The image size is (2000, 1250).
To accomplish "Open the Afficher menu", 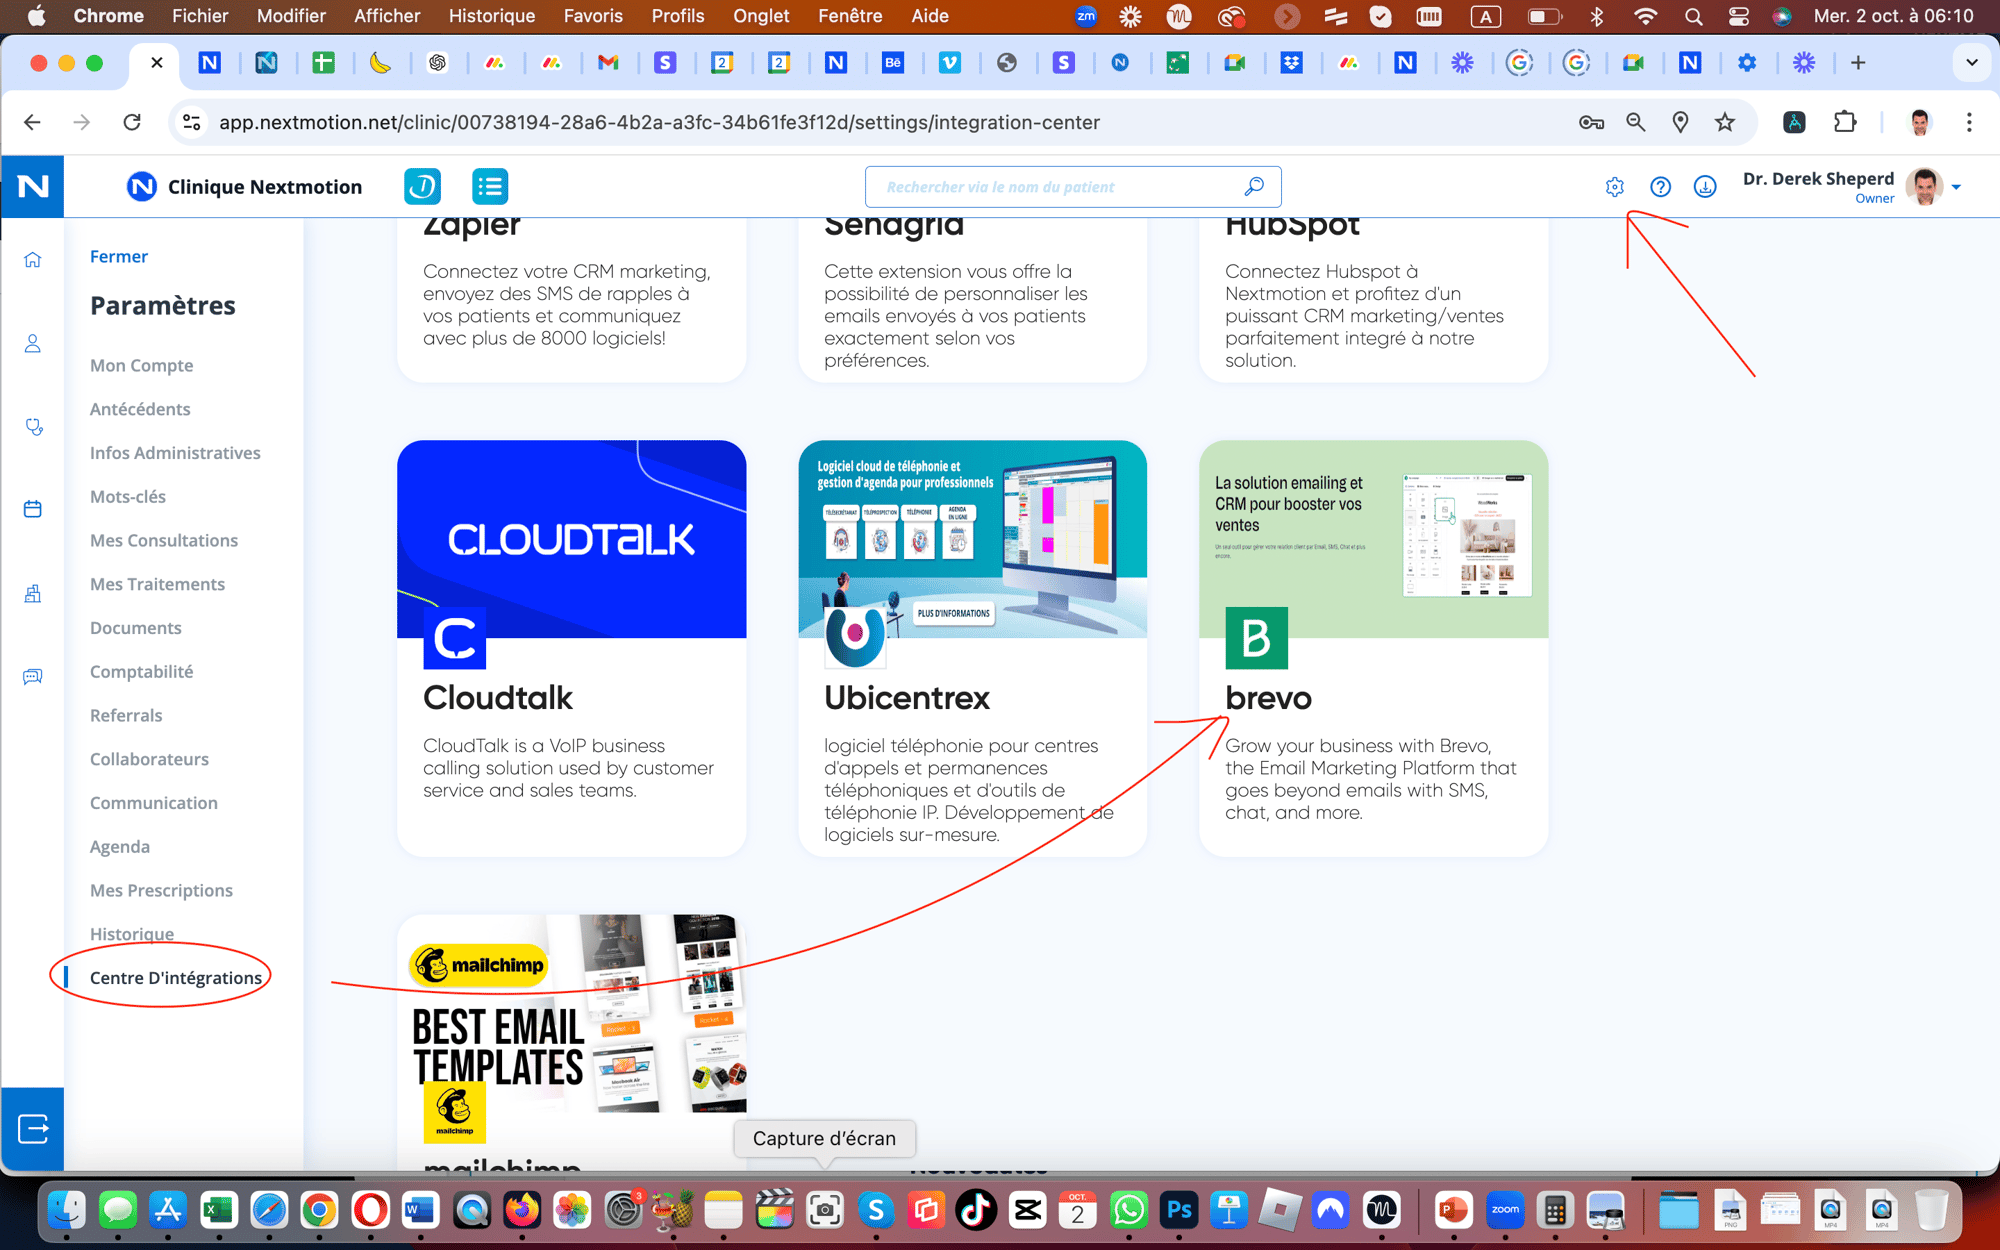I will [387, 16].
